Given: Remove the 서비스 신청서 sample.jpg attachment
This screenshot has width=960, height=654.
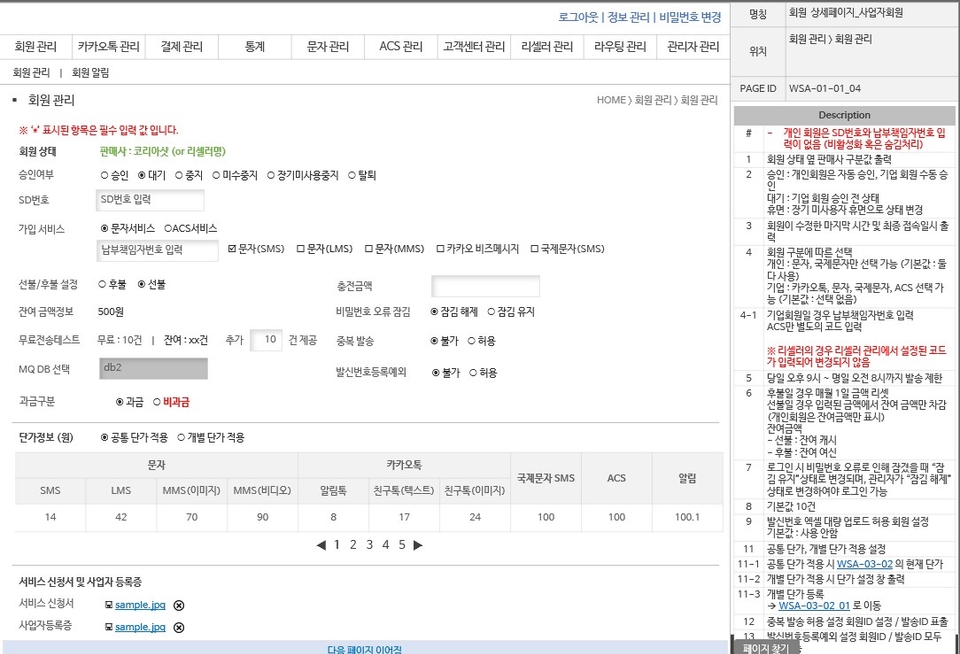Looking at the screenshot, I should click(179, 605).
